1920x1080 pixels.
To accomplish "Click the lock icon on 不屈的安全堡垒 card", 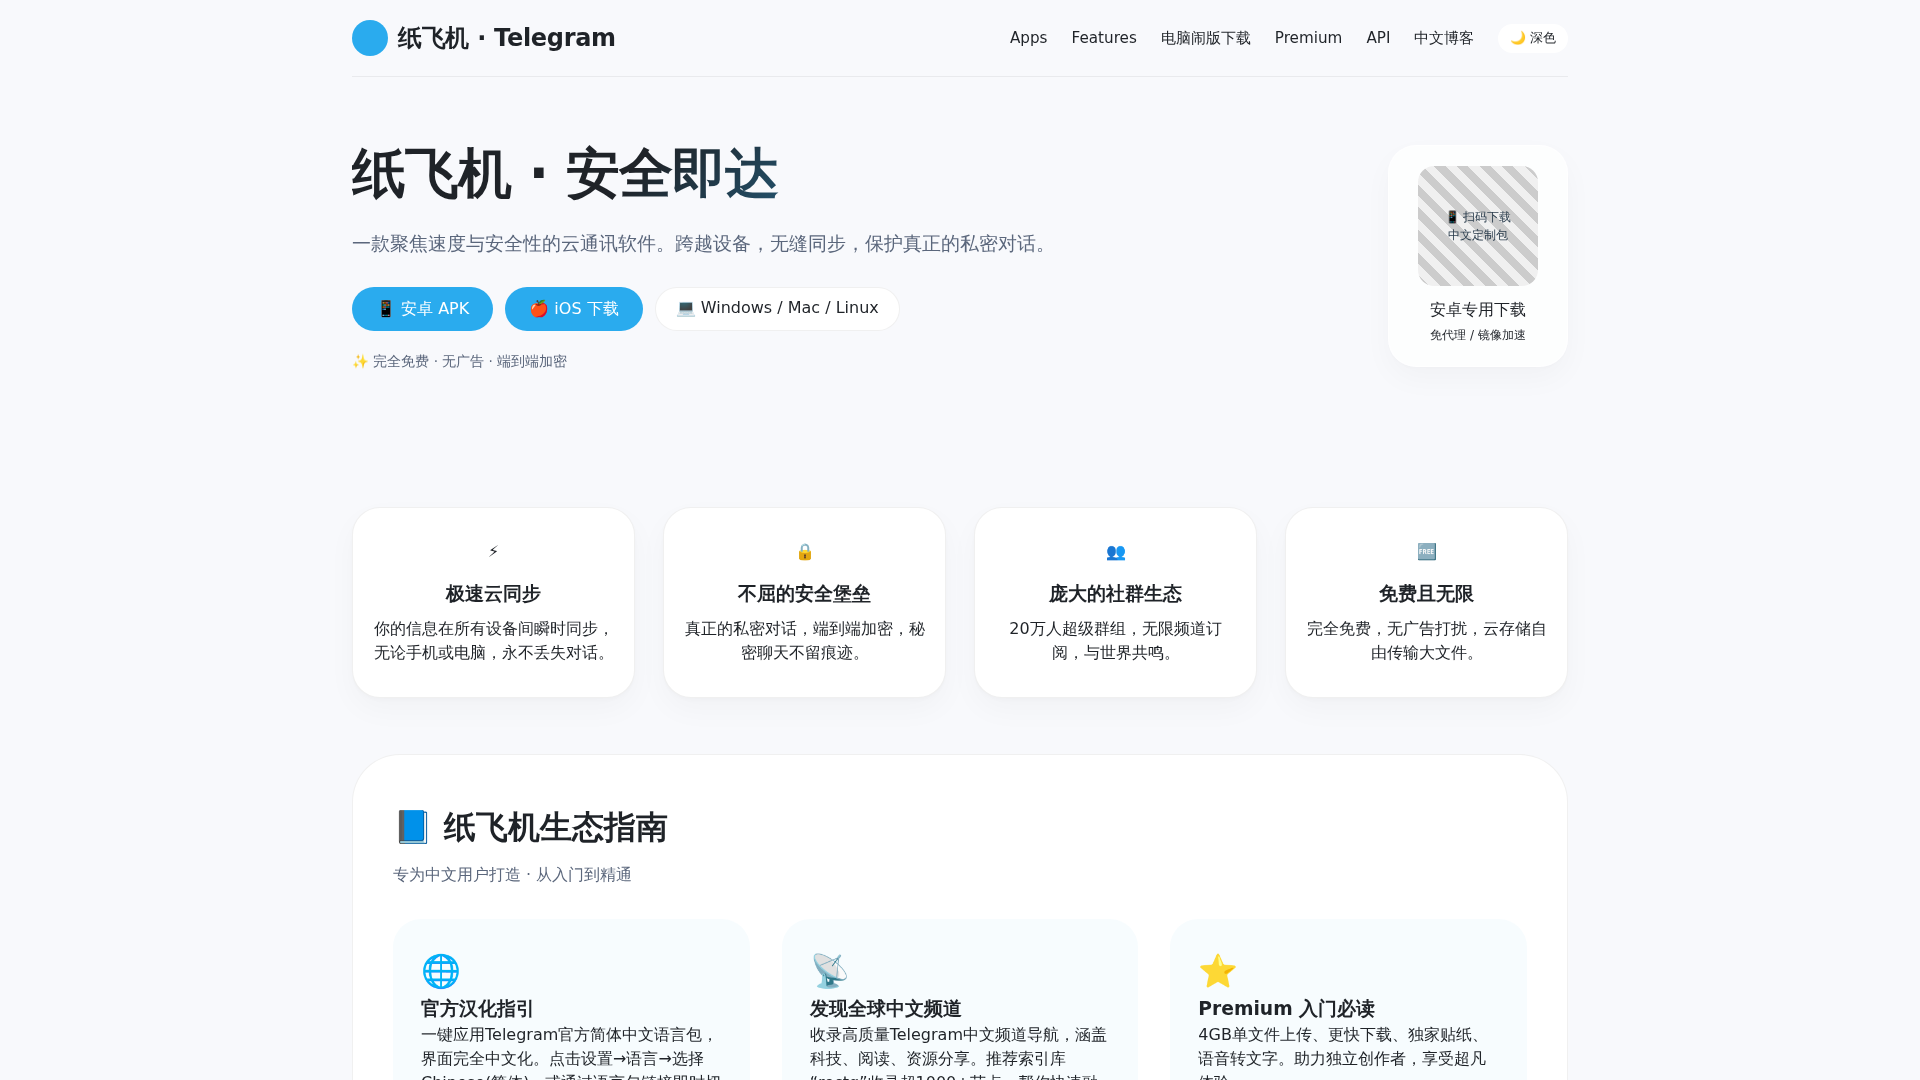I will [805, 552].
